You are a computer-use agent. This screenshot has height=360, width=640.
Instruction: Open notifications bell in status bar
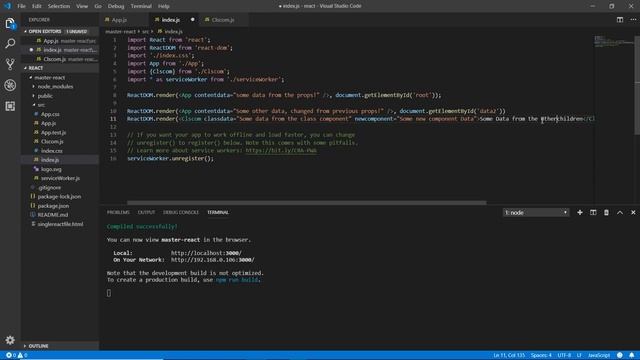click(x=632, y=356)
